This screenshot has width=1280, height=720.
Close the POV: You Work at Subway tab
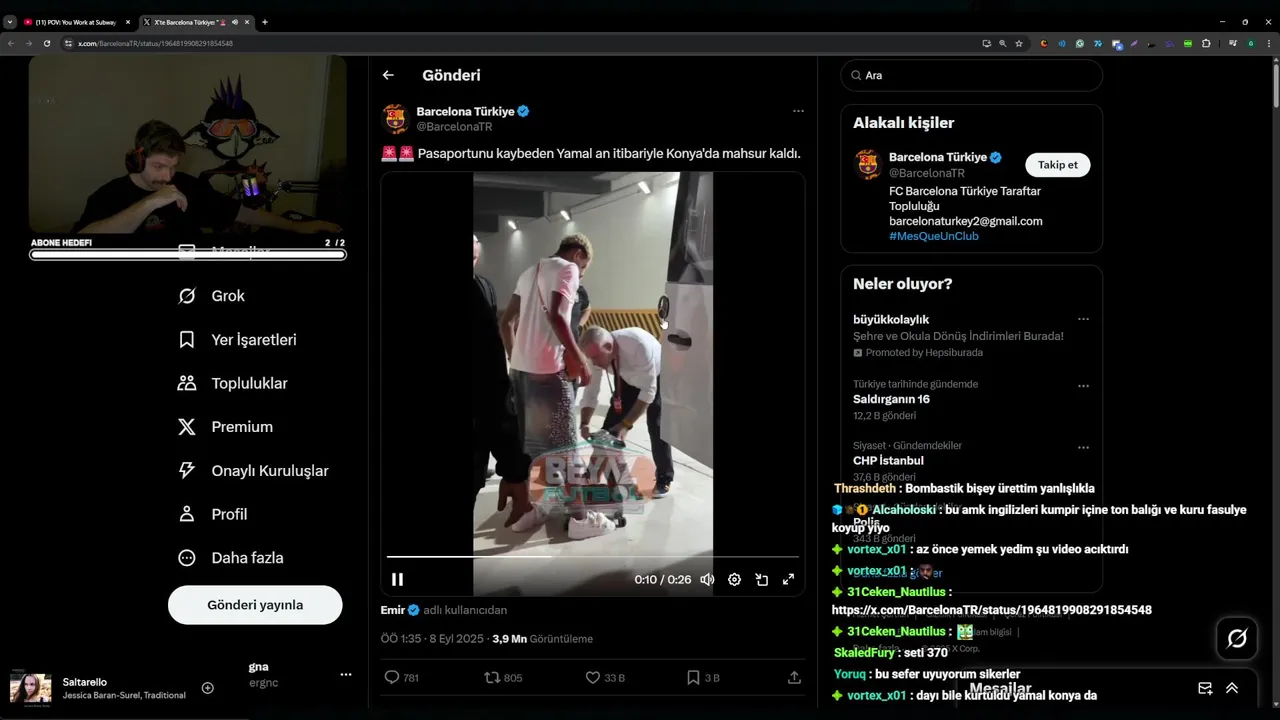tap(127, 22)
